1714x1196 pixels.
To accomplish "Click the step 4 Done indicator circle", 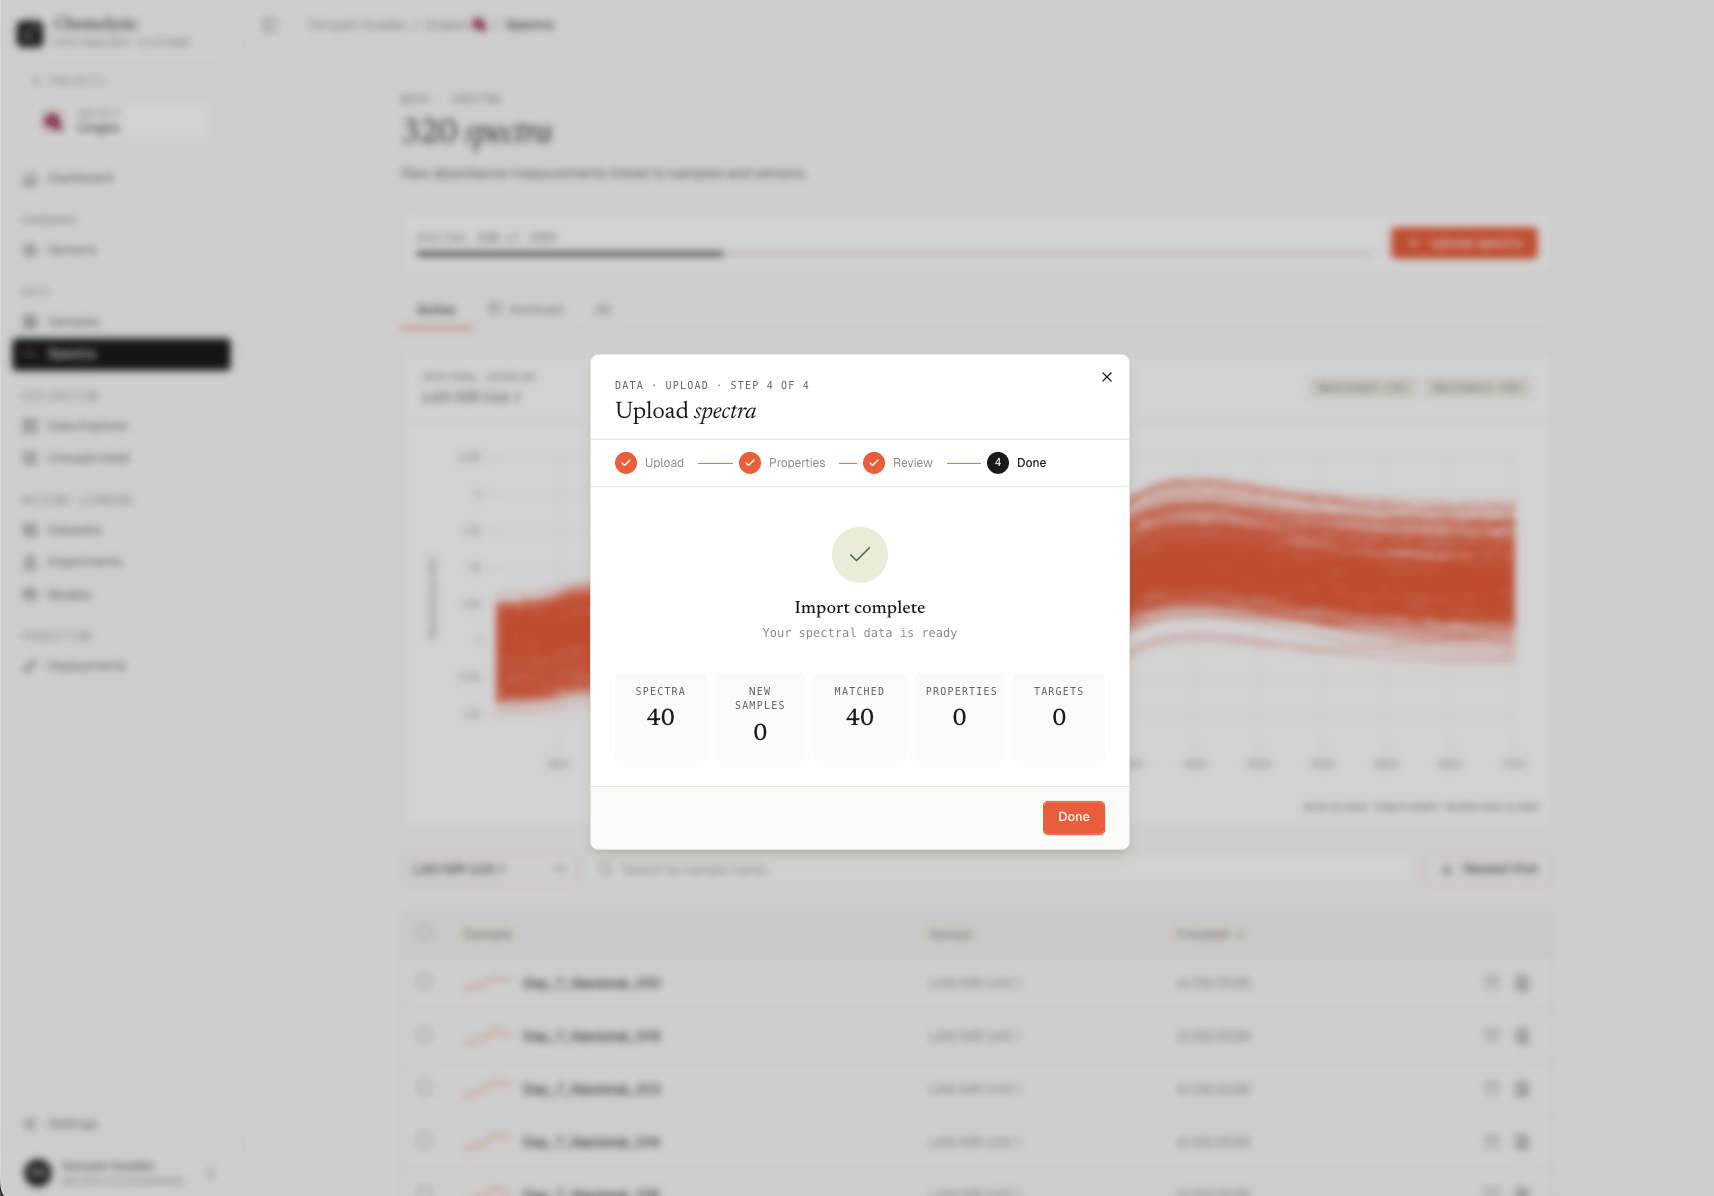I will [998, 463].
